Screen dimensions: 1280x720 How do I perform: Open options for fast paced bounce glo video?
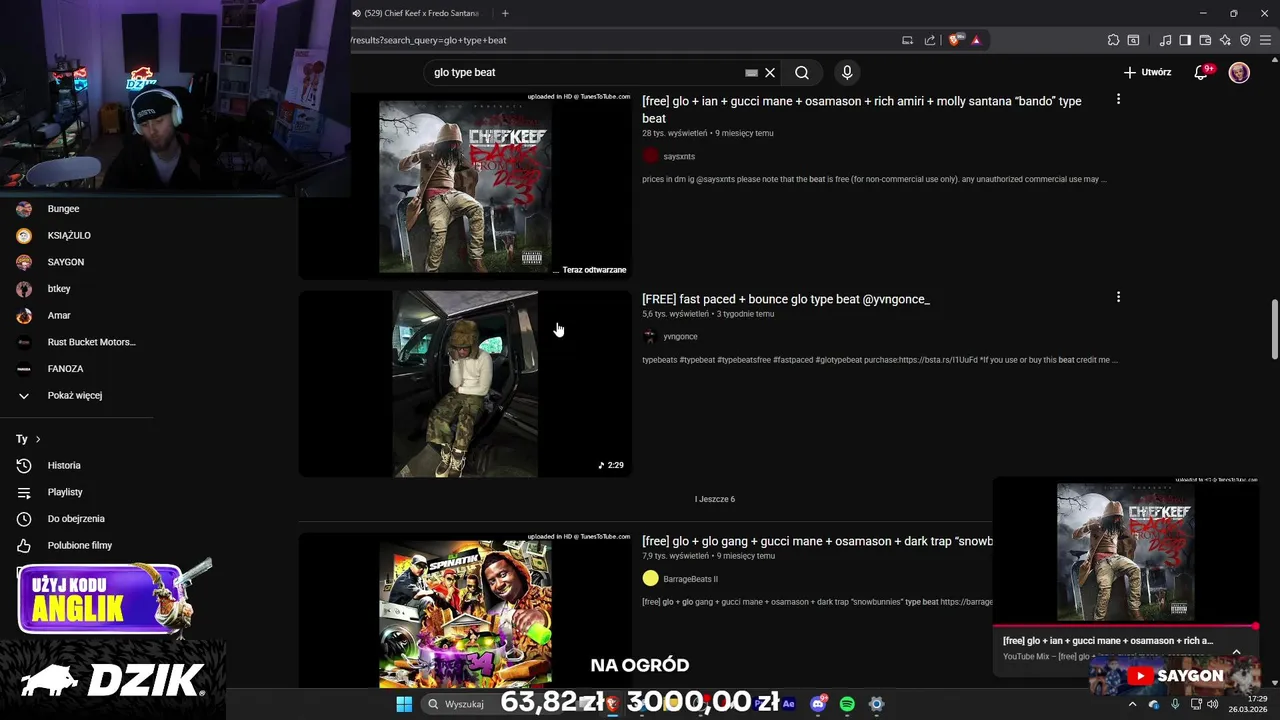tap(1118, 297)
